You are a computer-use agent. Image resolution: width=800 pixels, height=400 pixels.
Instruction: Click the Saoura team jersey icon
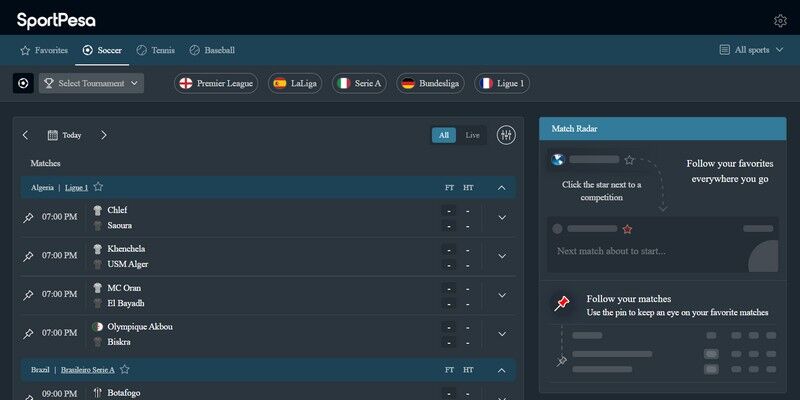(97, 226)
